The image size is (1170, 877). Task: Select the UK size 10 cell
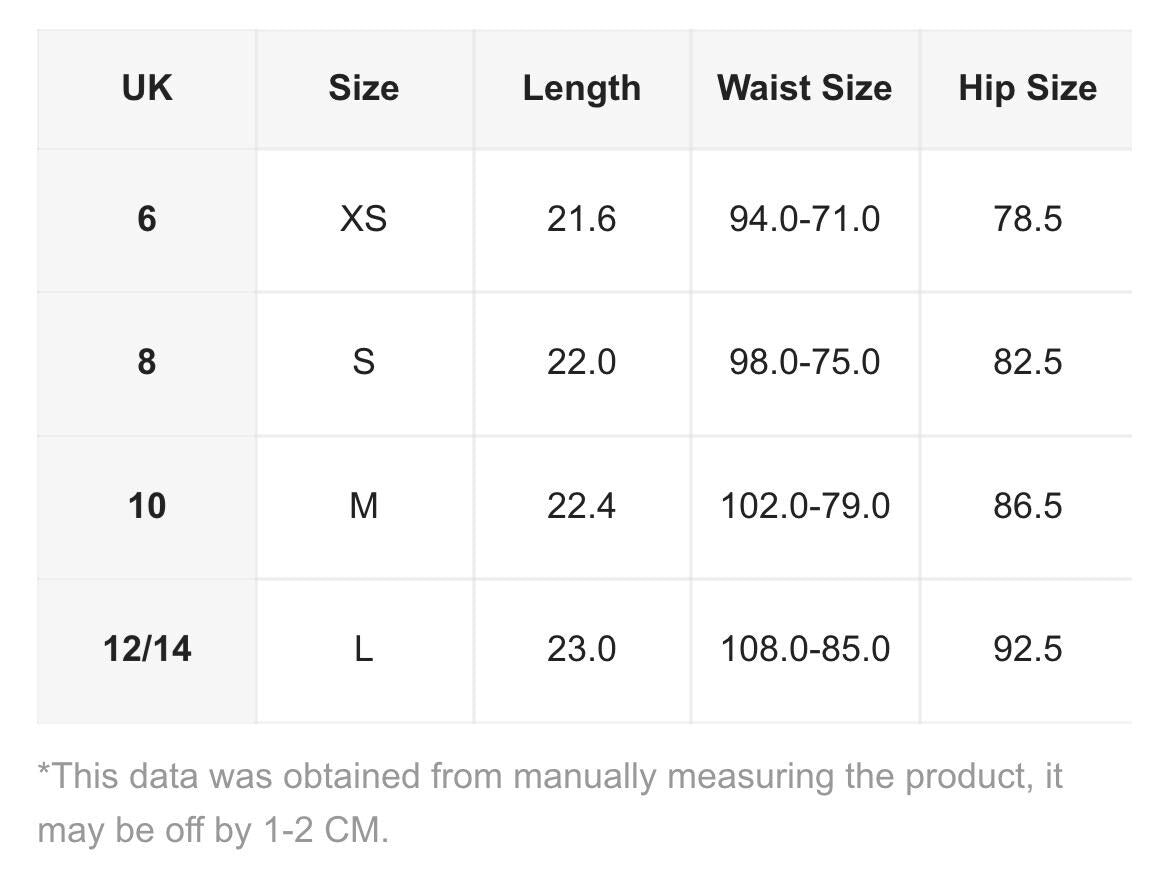click(147, 505)
